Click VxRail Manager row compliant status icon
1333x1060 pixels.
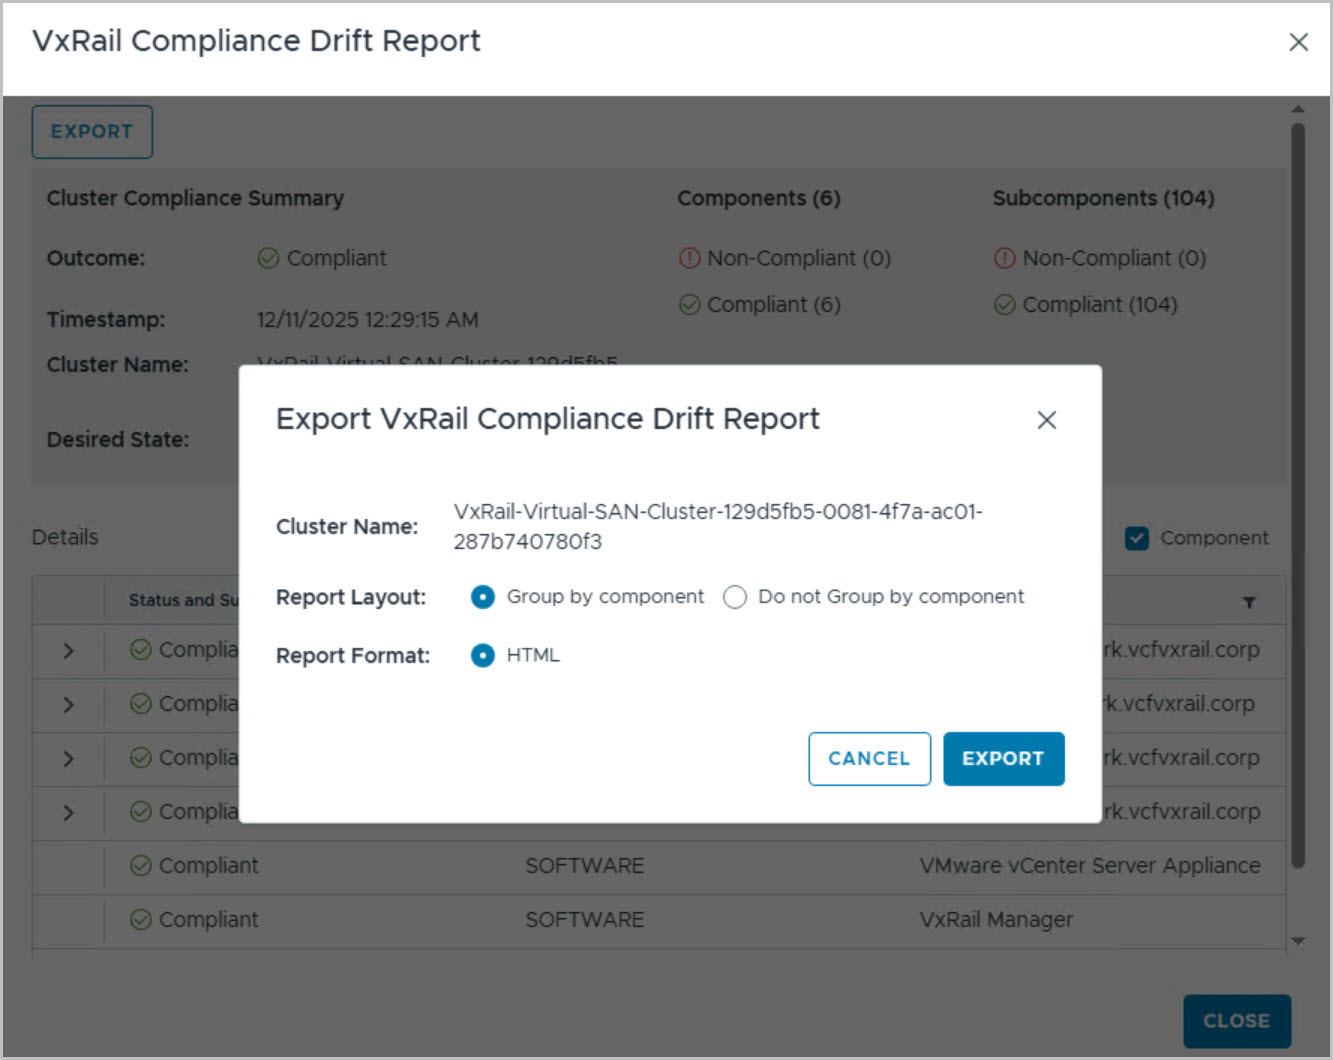tap(141, 919)
